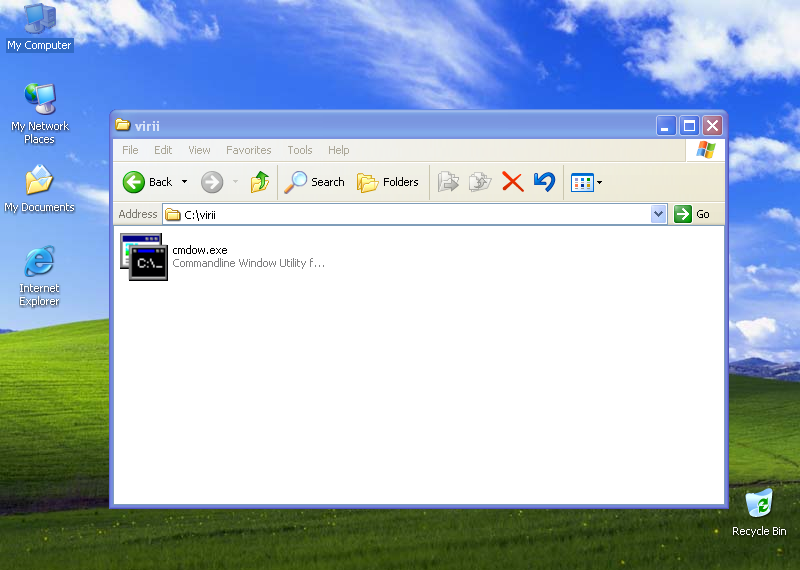The height and width of the screenshot is (570, 800).
Task: Click the Address bar showing C:\virii
Action: tap(414, 214)
